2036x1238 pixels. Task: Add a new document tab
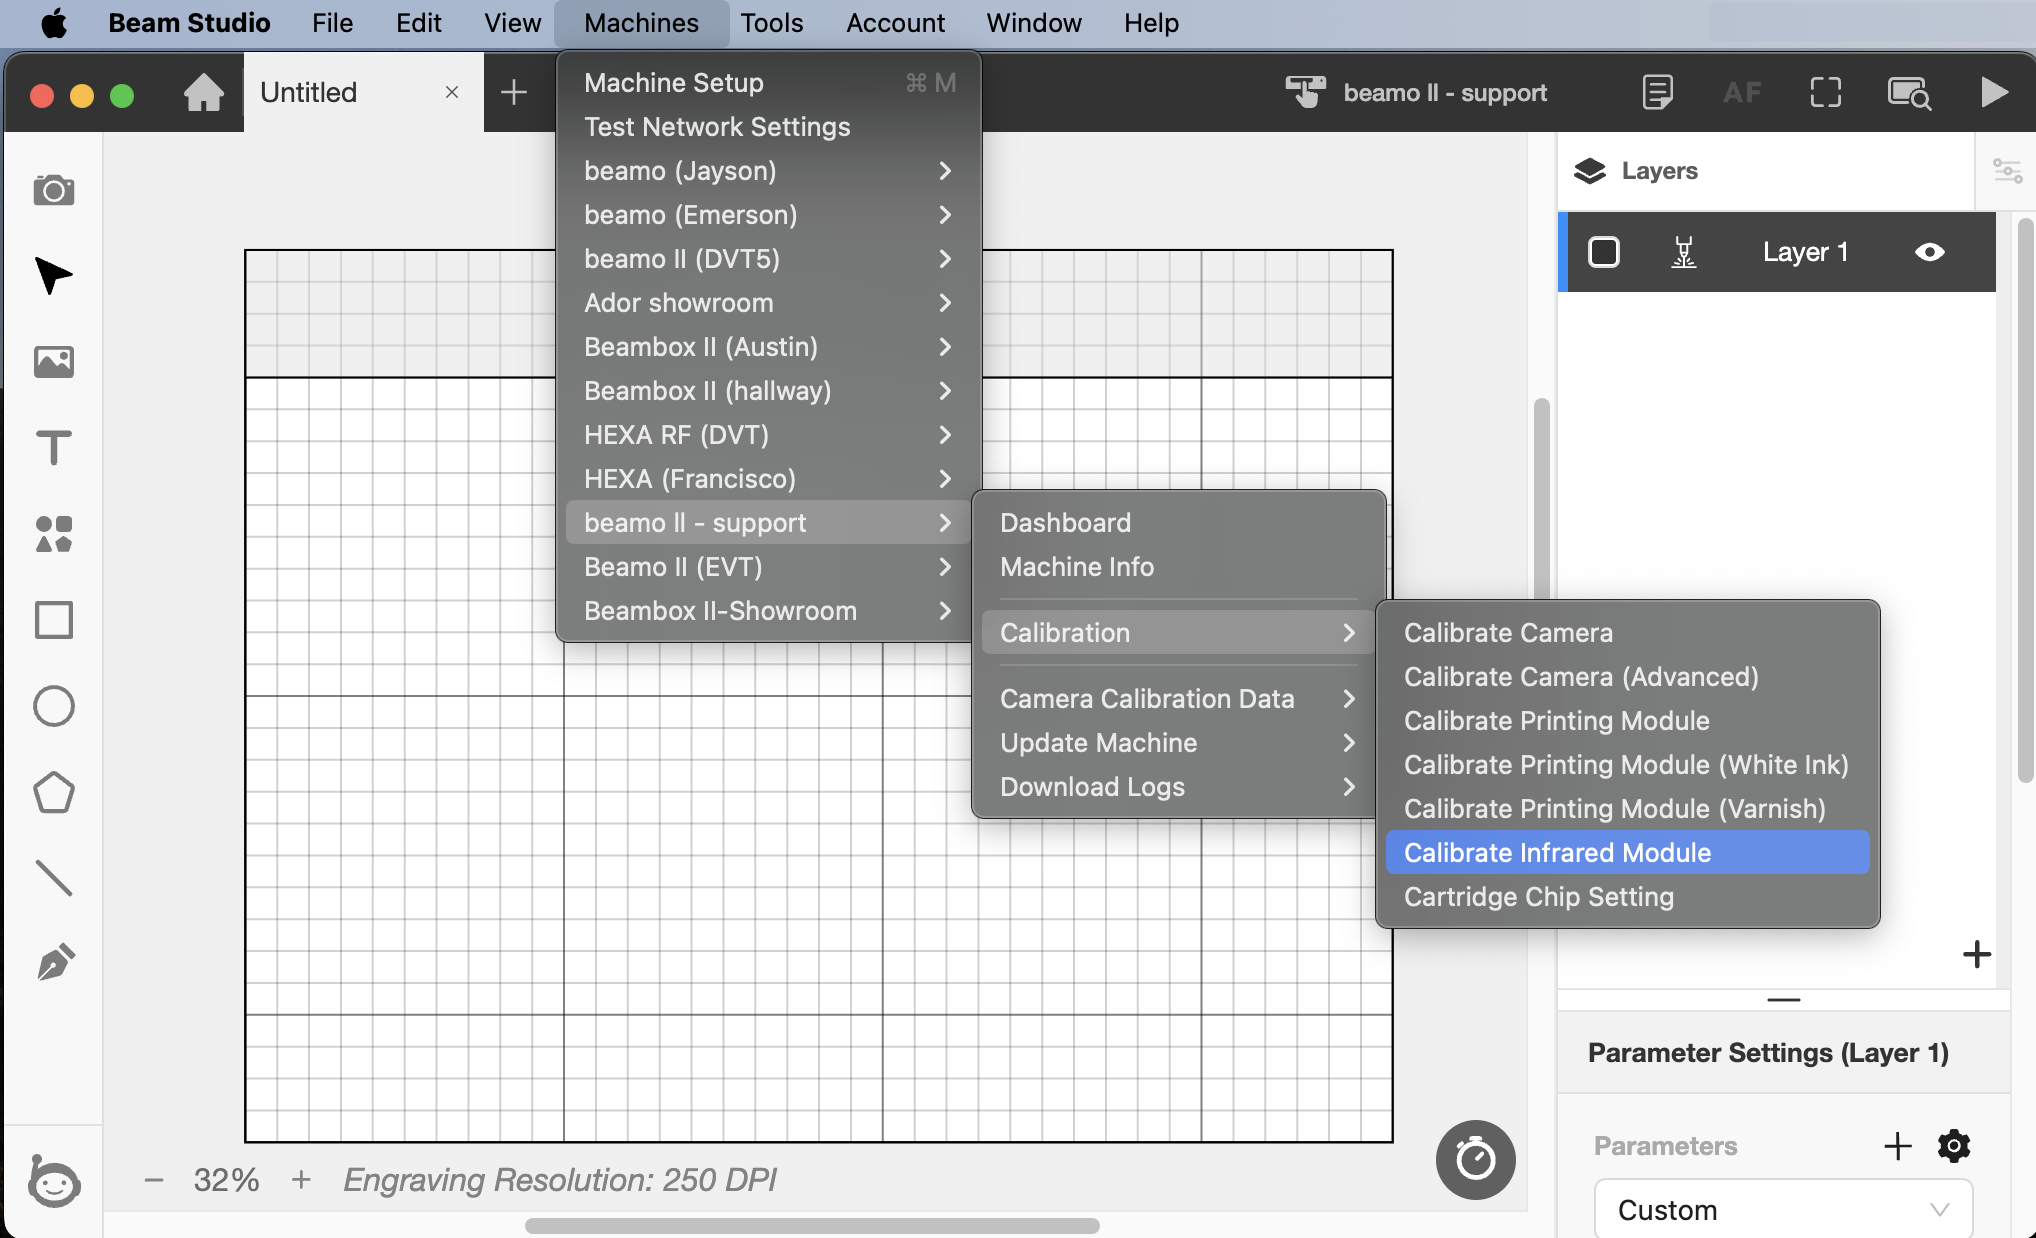coord(514,93)
